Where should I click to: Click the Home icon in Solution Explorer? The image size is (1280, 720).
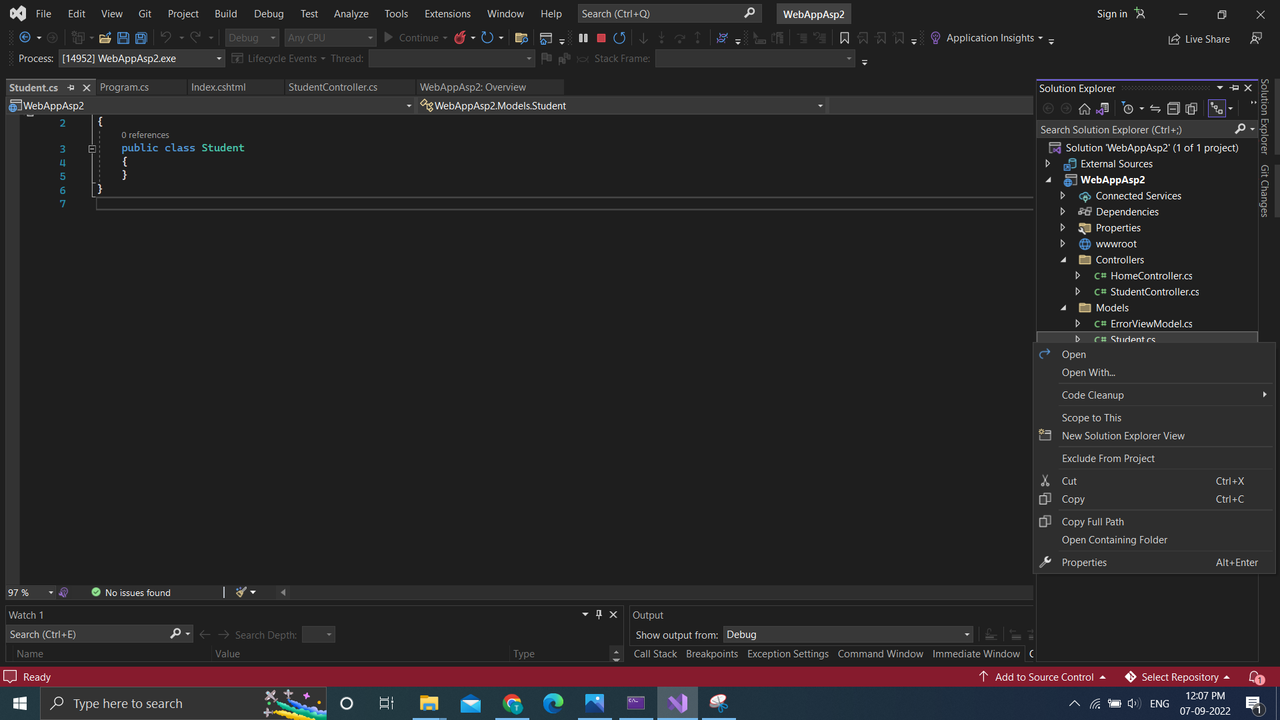[1085, 108]
